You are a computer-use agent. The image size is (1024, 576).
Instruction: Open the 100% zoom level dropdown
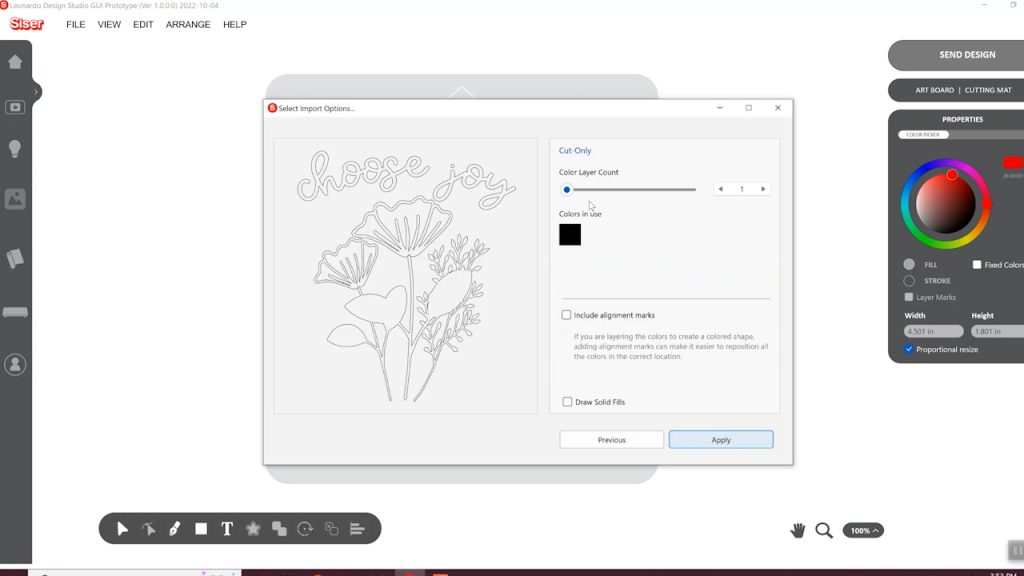tap(863, 530)
